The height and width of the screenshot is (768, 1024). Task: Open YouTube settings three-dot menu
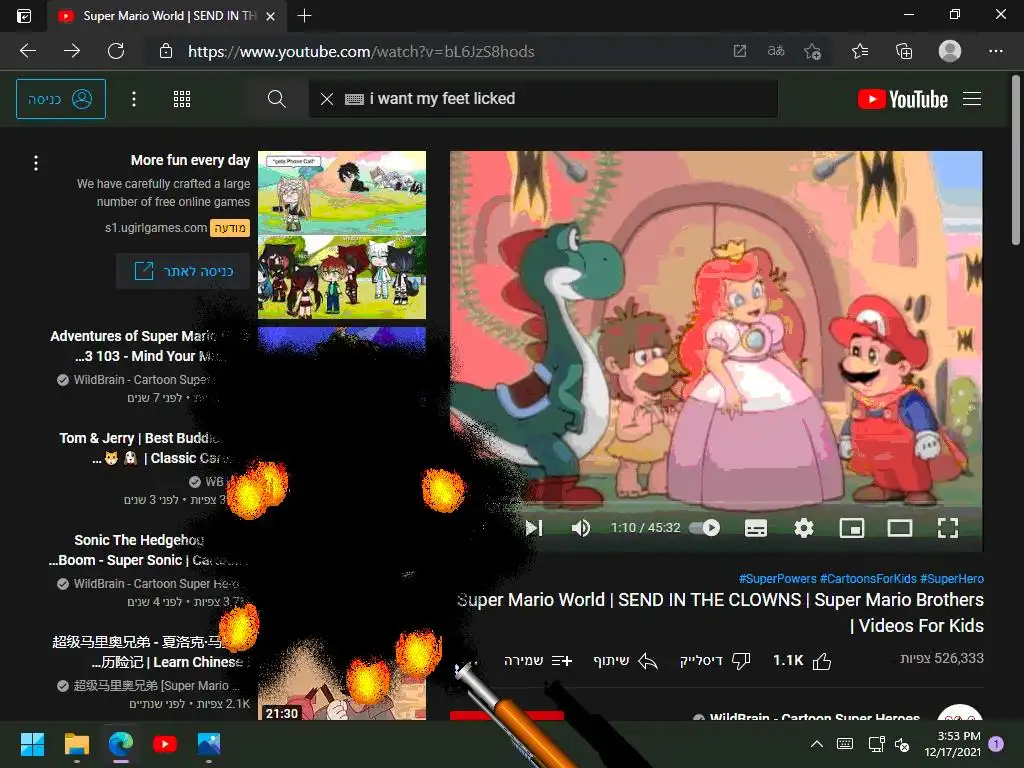coord(134,99)
